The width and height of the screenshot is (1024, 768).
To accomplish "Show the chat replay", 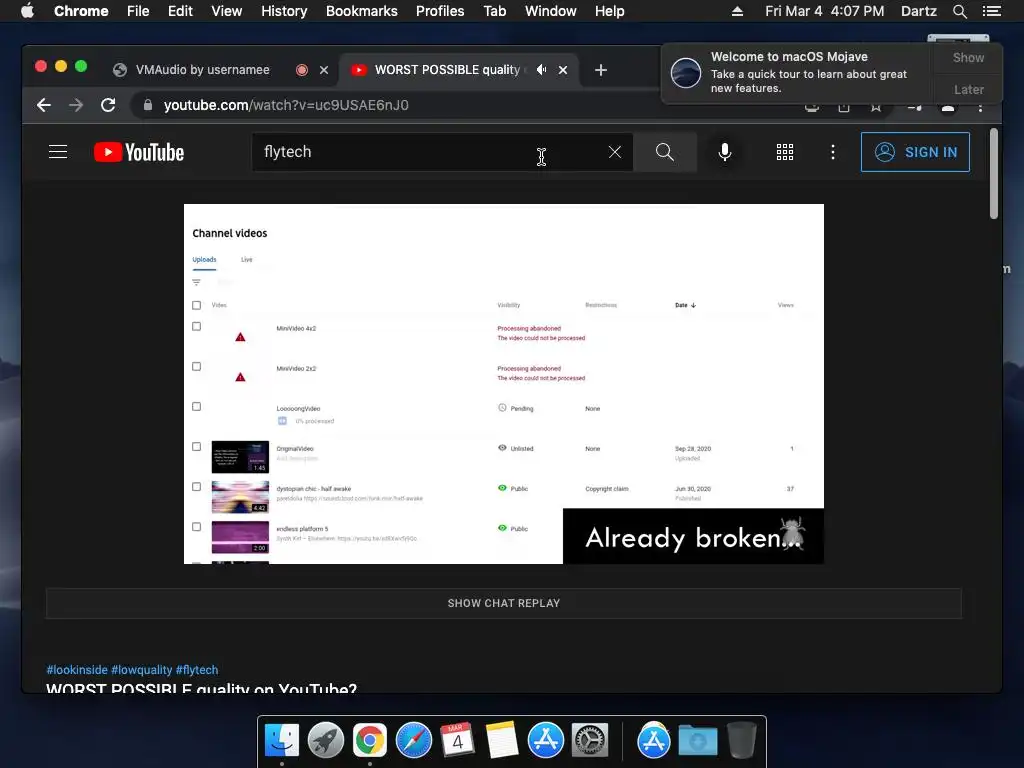I will coord(504,603).
